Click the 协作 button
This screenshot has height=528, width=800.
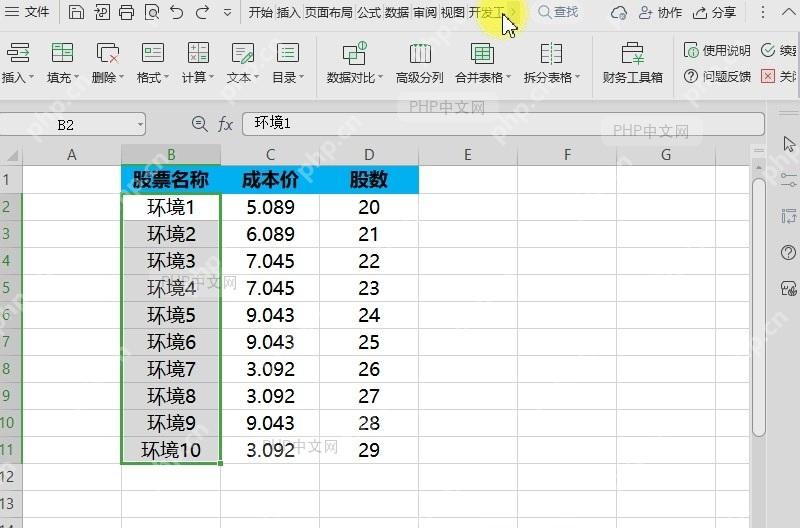point(660,12)
